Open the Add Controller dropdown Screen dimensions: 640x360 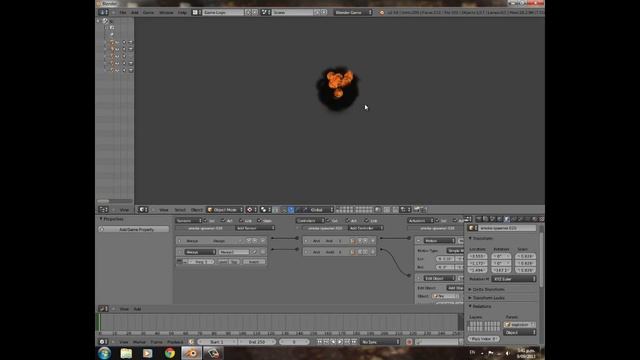click(x=365, y=228)
